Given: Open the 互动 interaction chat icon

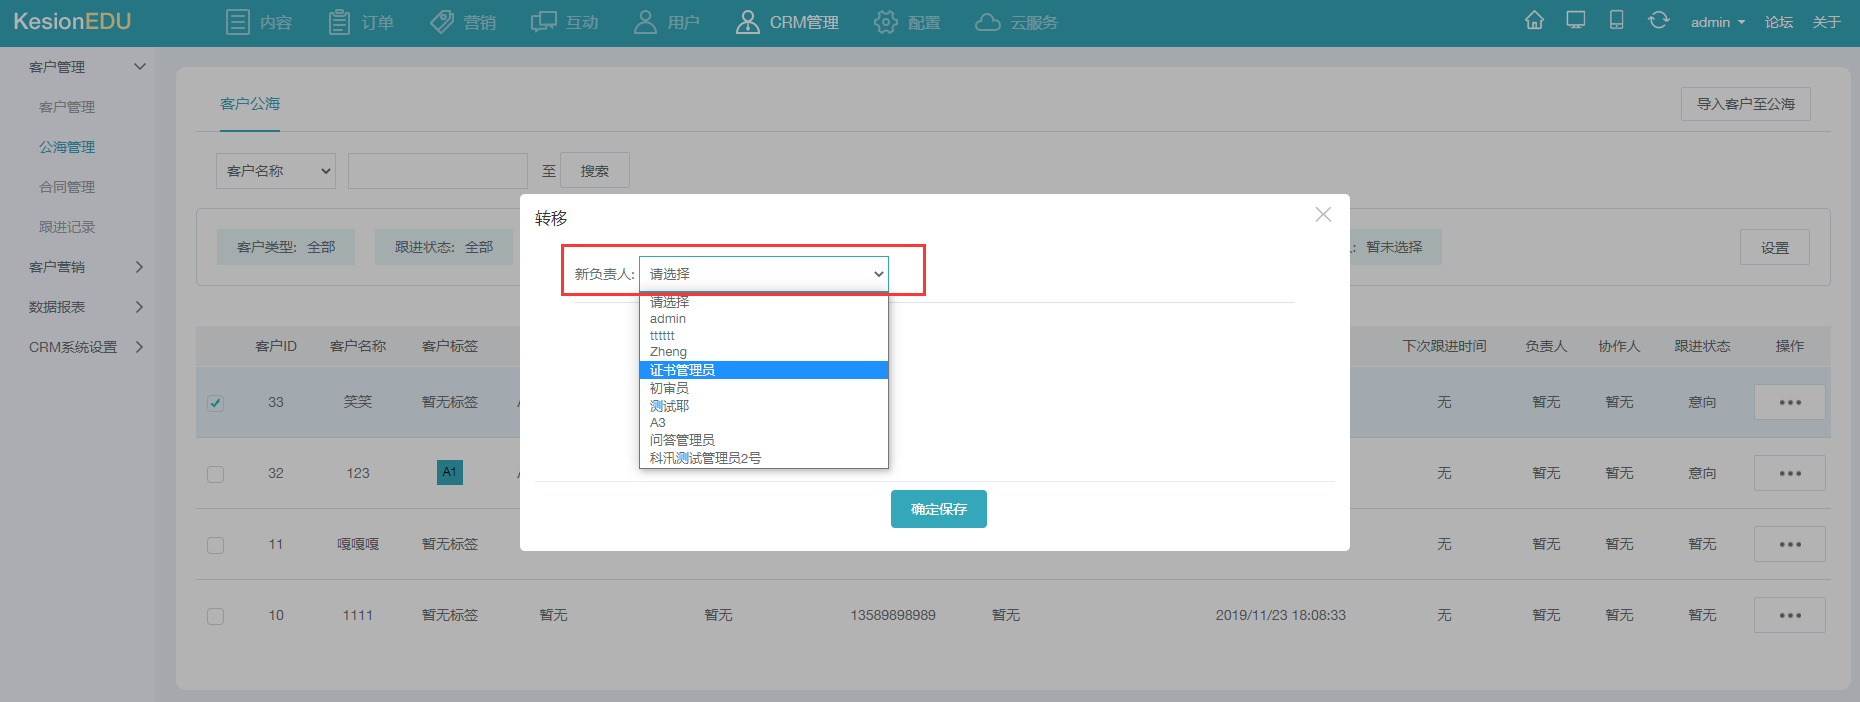Looking at the screenshot, I should (543, 22).
